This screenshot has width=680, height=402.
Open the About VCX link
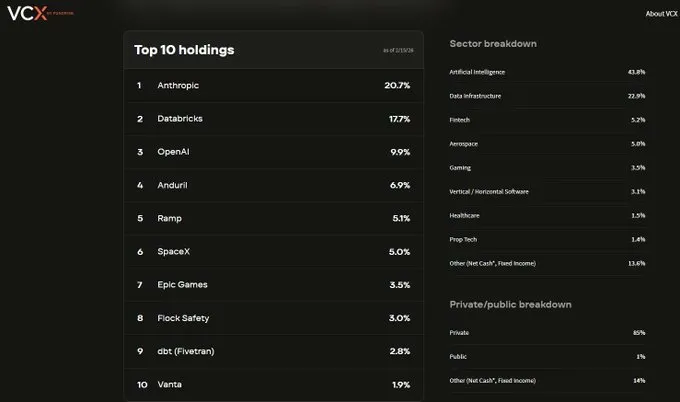661,14
